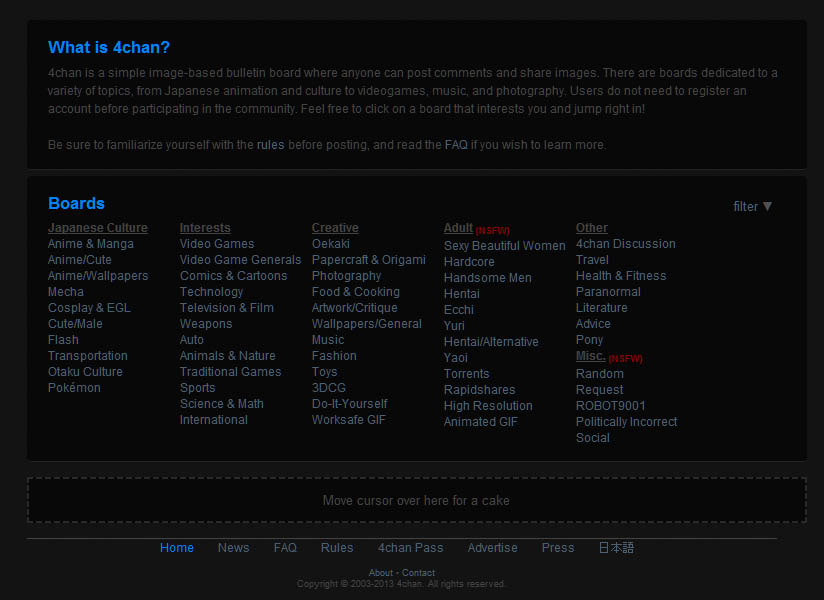Visit the Pokémon board

pyautogui.click(x=74, y=388)
